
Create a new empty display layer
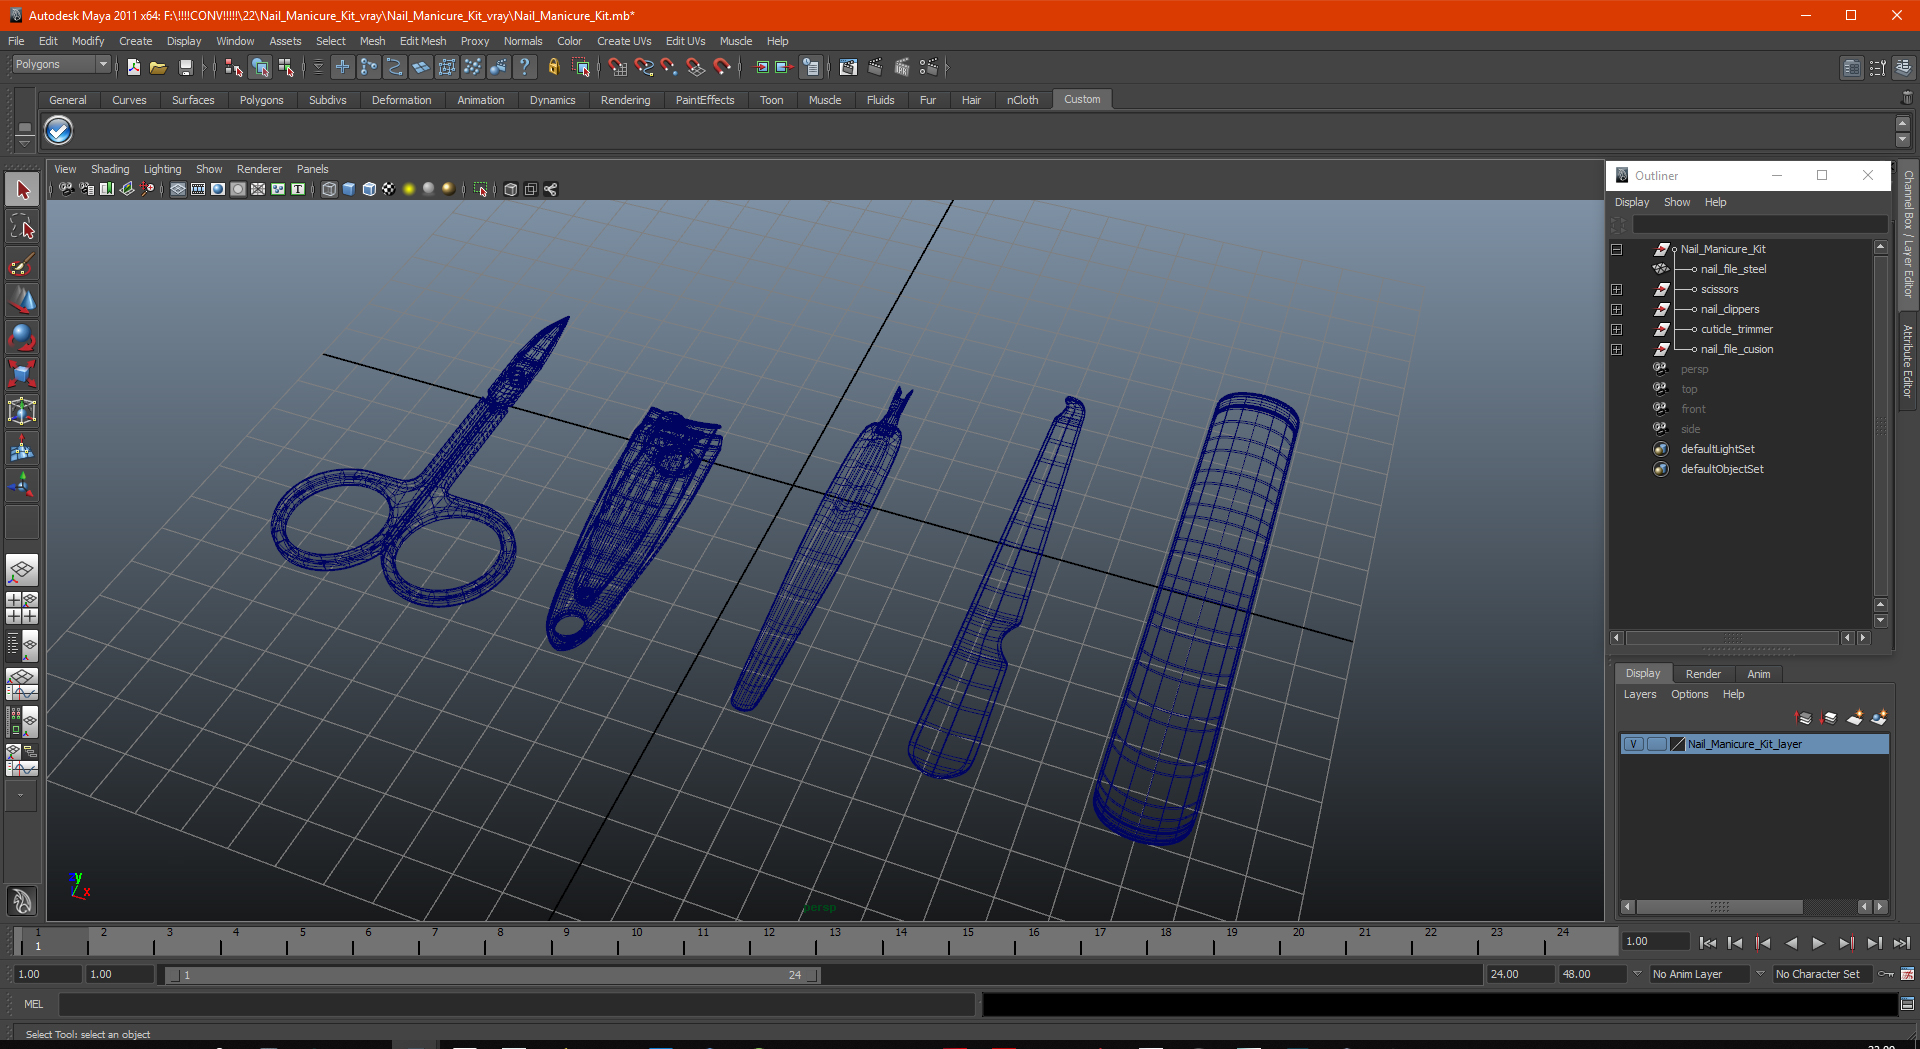tap(1855, 718)
